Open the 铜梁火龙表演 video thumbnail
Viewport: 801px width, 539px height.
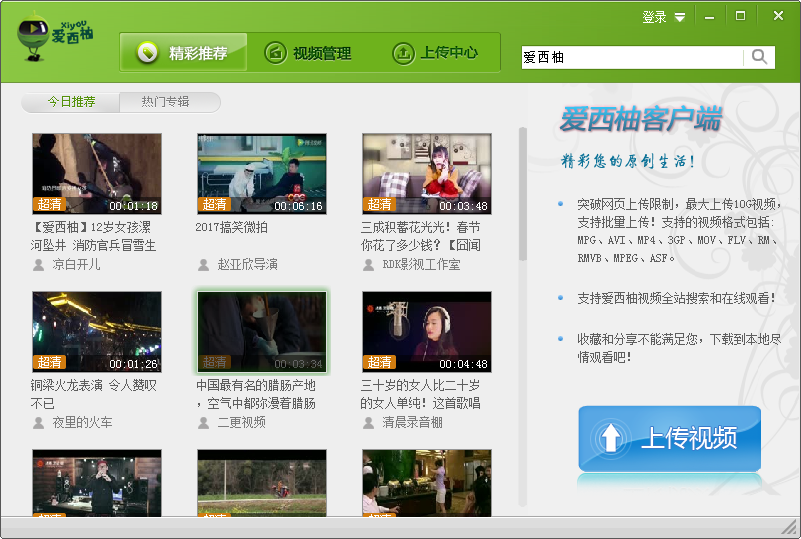(97, 332)
